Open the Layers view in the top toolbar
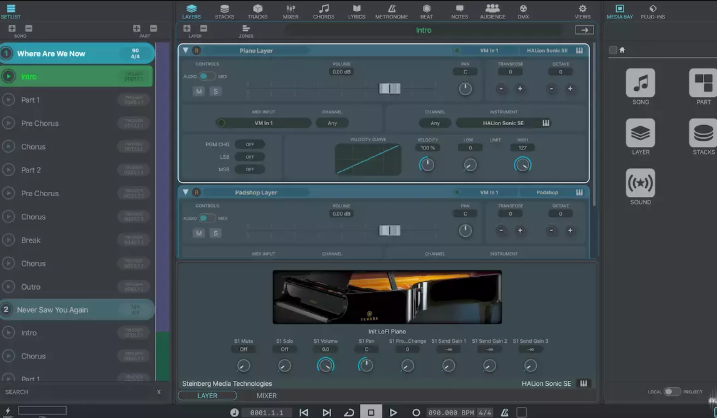Screen dimensions: 717x418 pyautogui.click(x=192, y=11)
